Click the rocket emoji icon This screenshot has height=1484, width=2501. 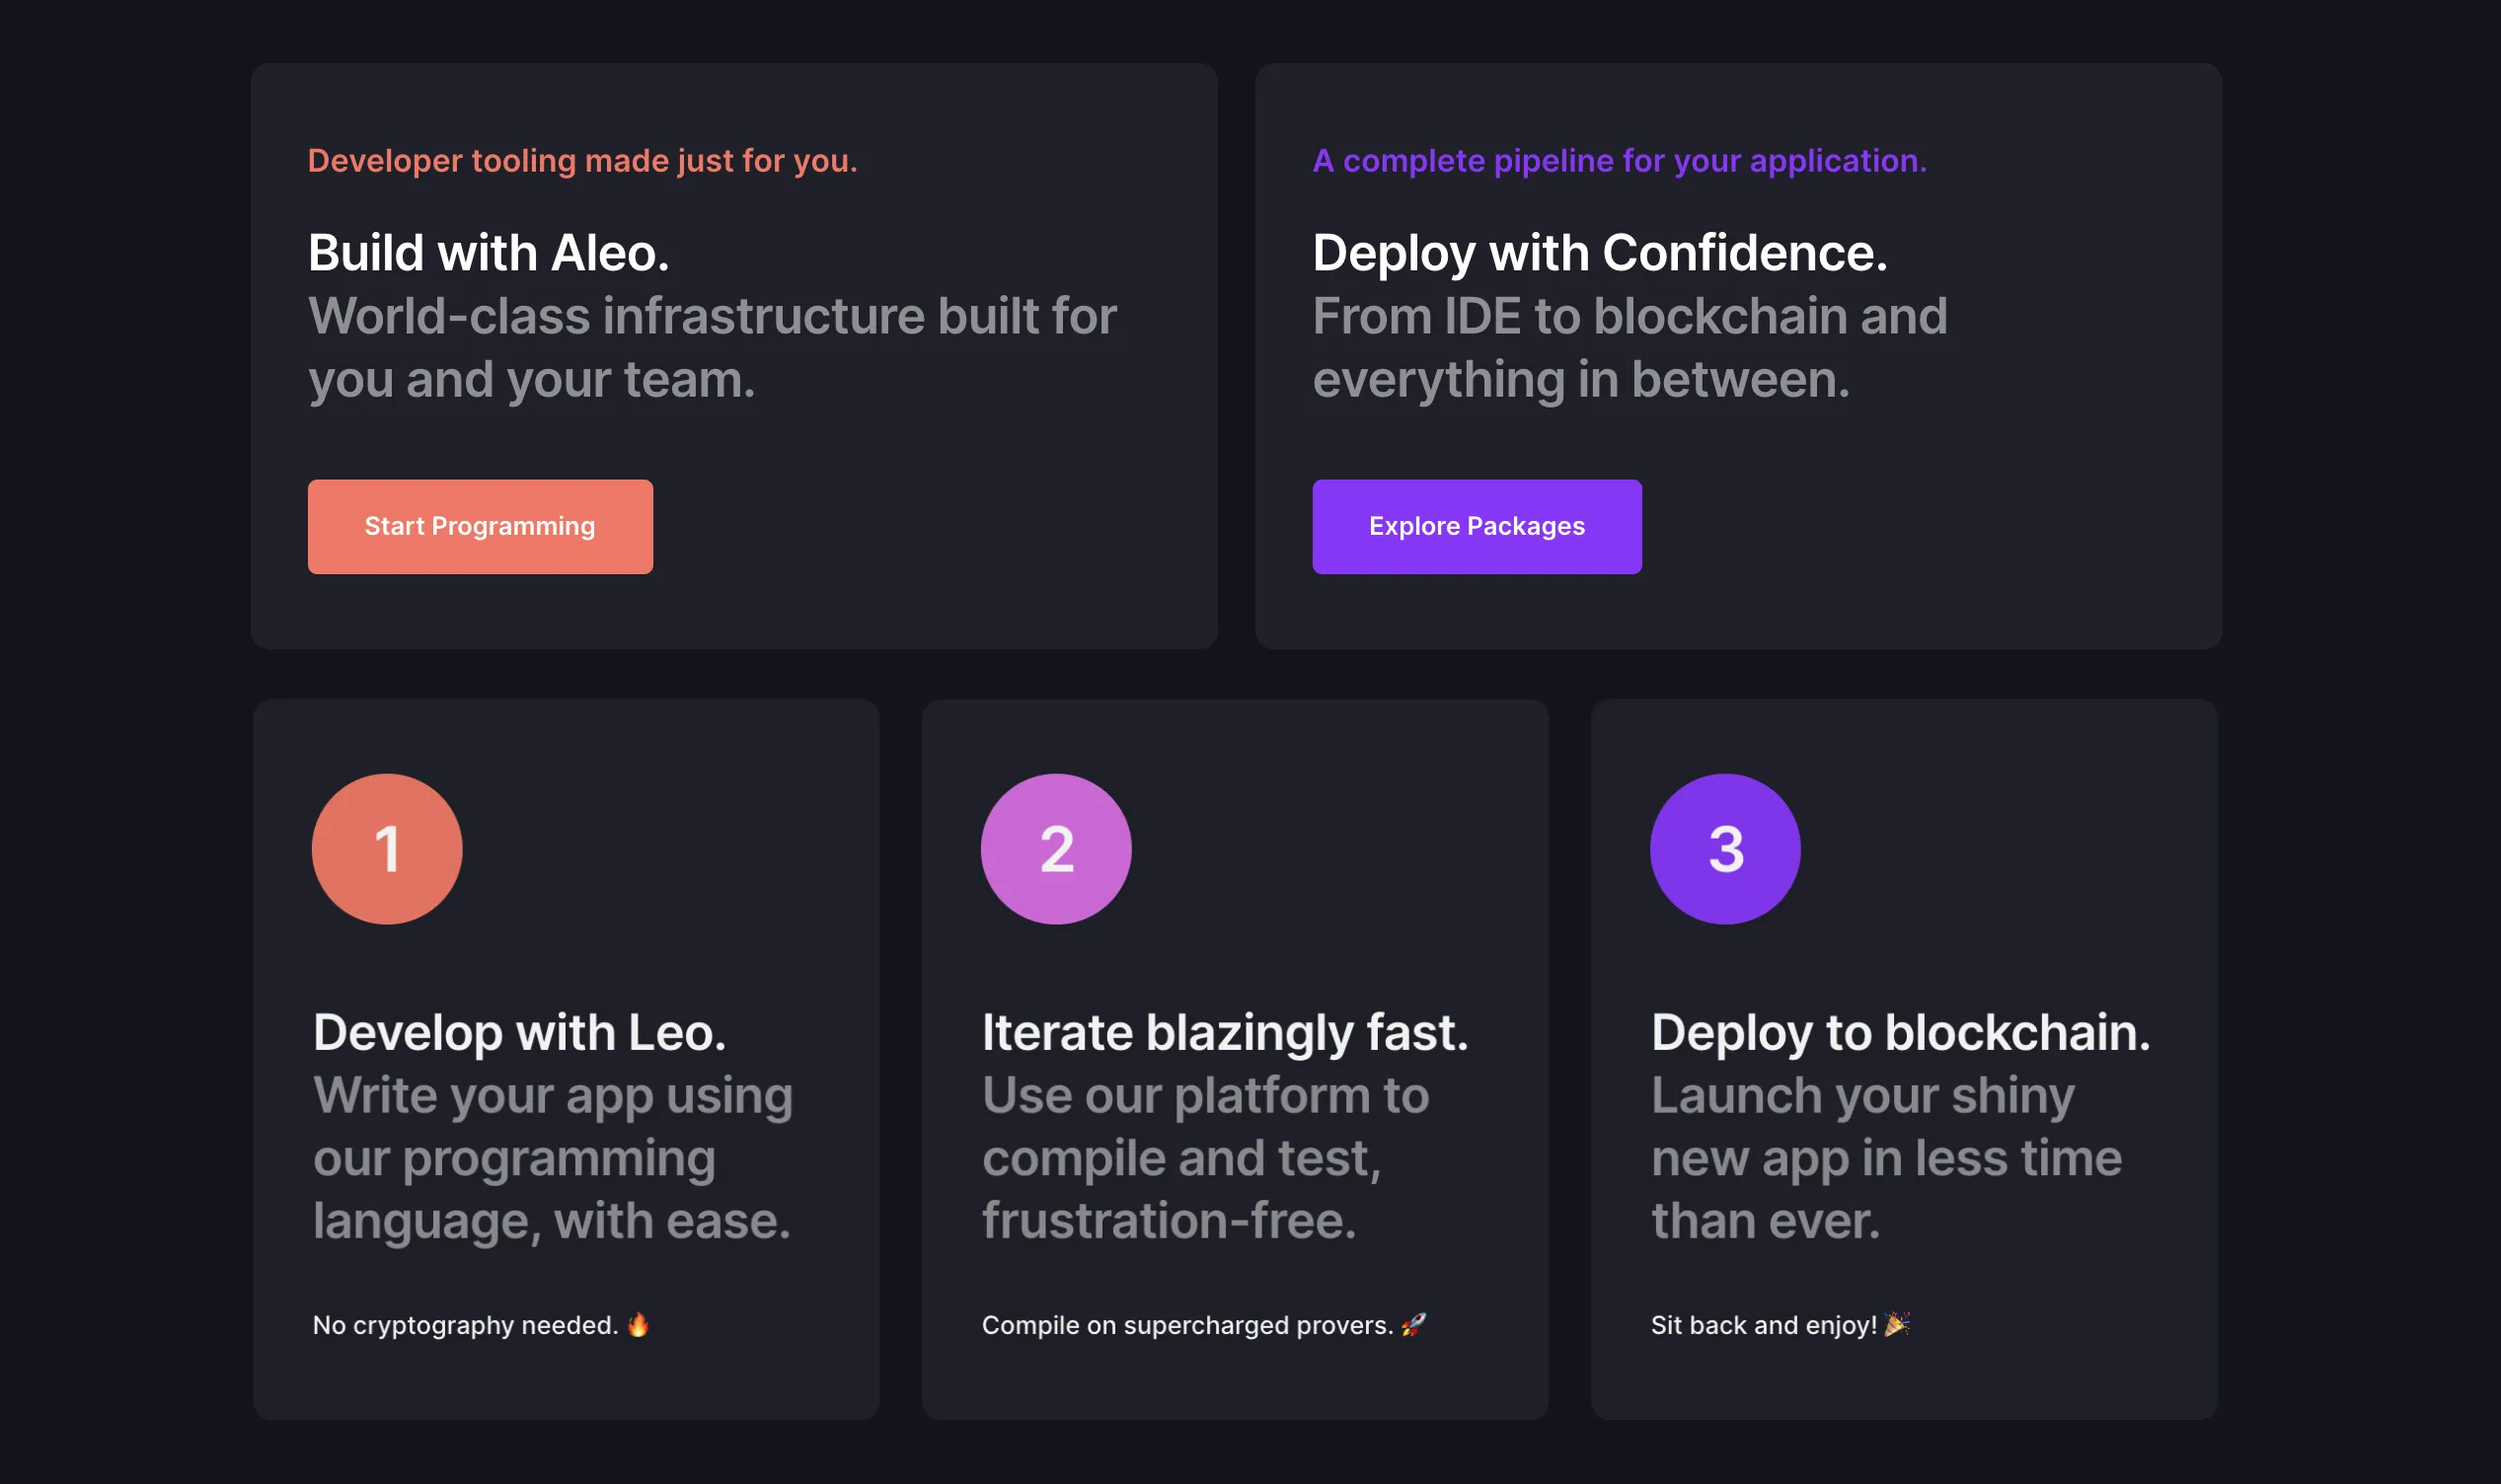point(1413,1324)
